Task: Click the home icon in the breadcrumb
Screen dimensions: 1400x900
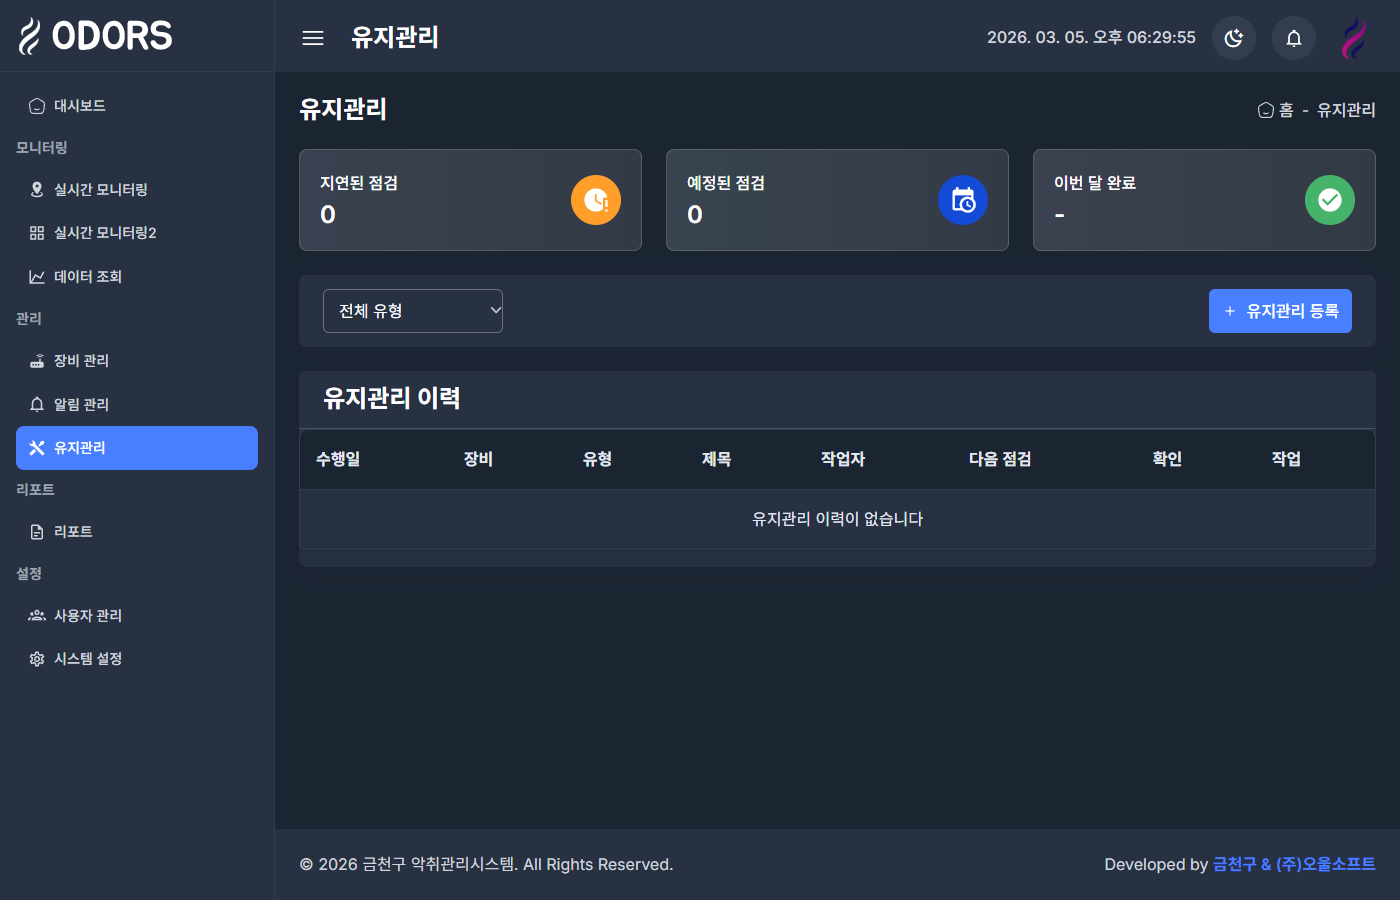Action: pyautogui.click(x=1264, y=110)
